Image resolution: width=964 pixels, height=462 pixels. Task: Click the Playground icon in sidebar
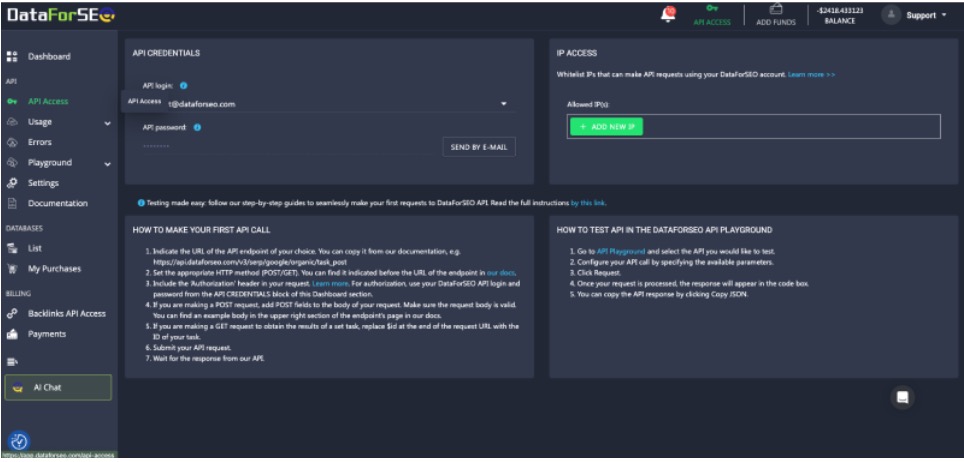12,162
